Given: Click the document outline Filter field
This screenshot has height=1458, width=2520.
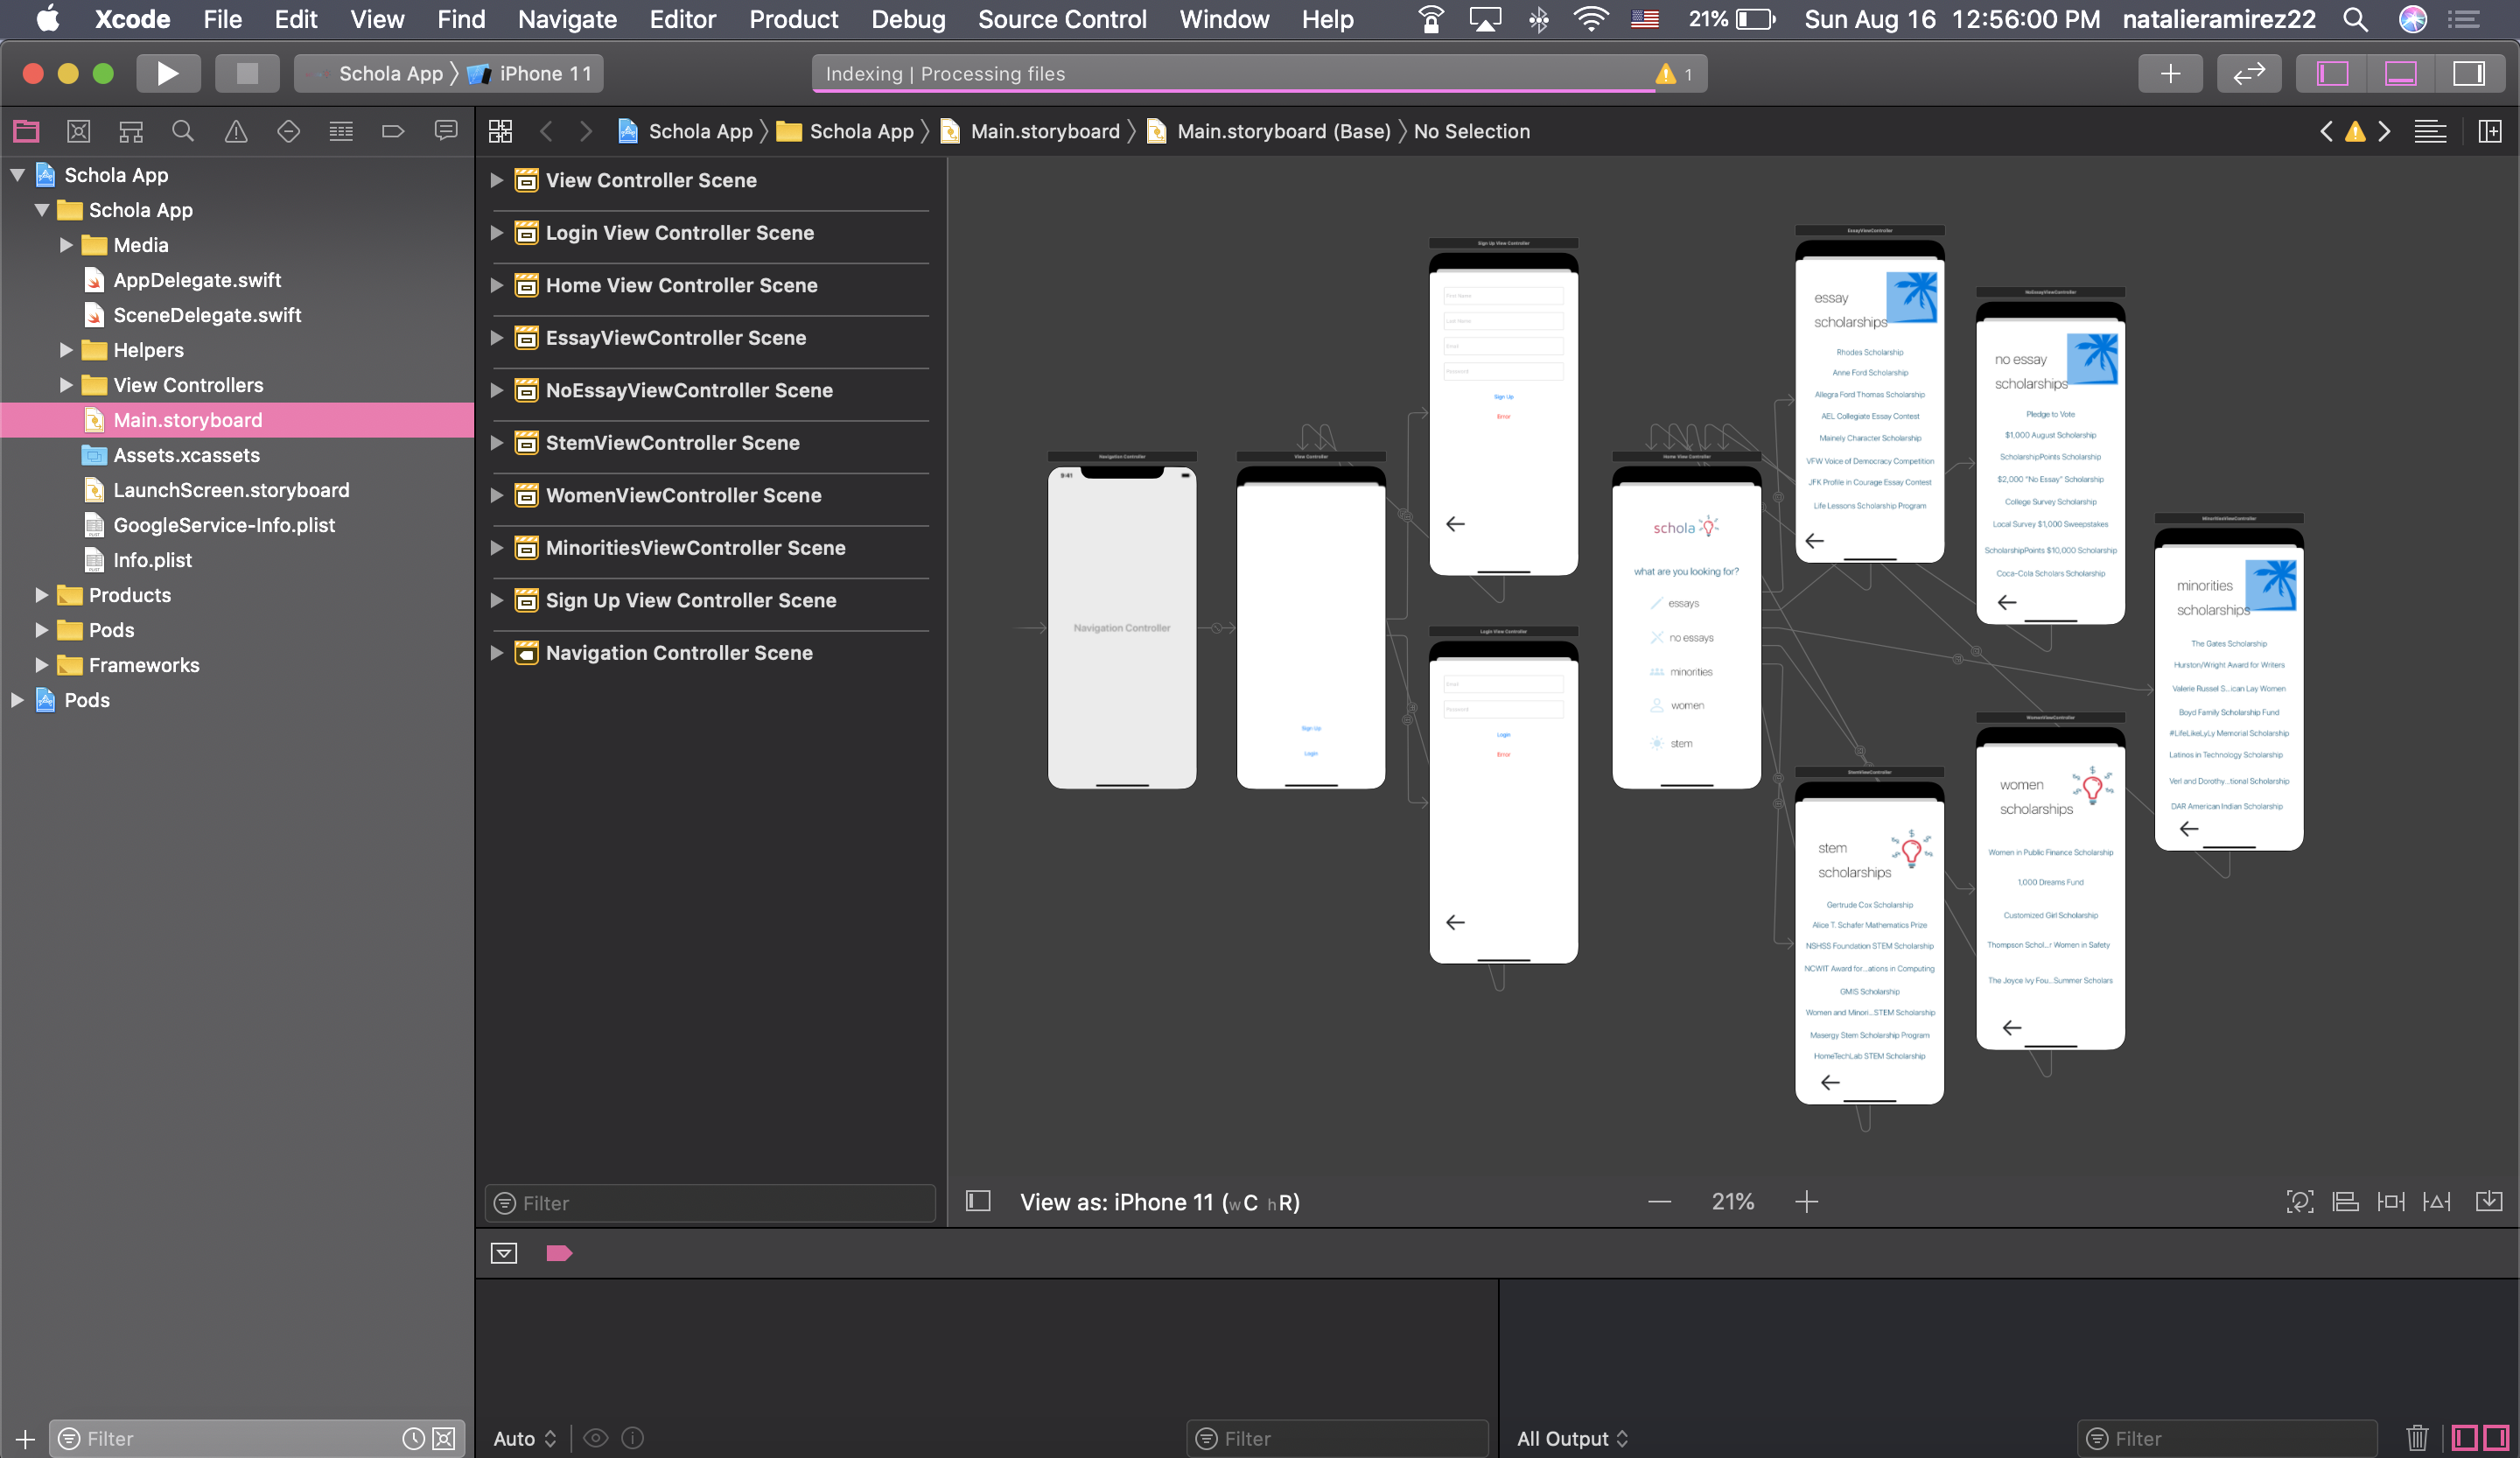Looking at the screenshot, I should (710, 1203).
